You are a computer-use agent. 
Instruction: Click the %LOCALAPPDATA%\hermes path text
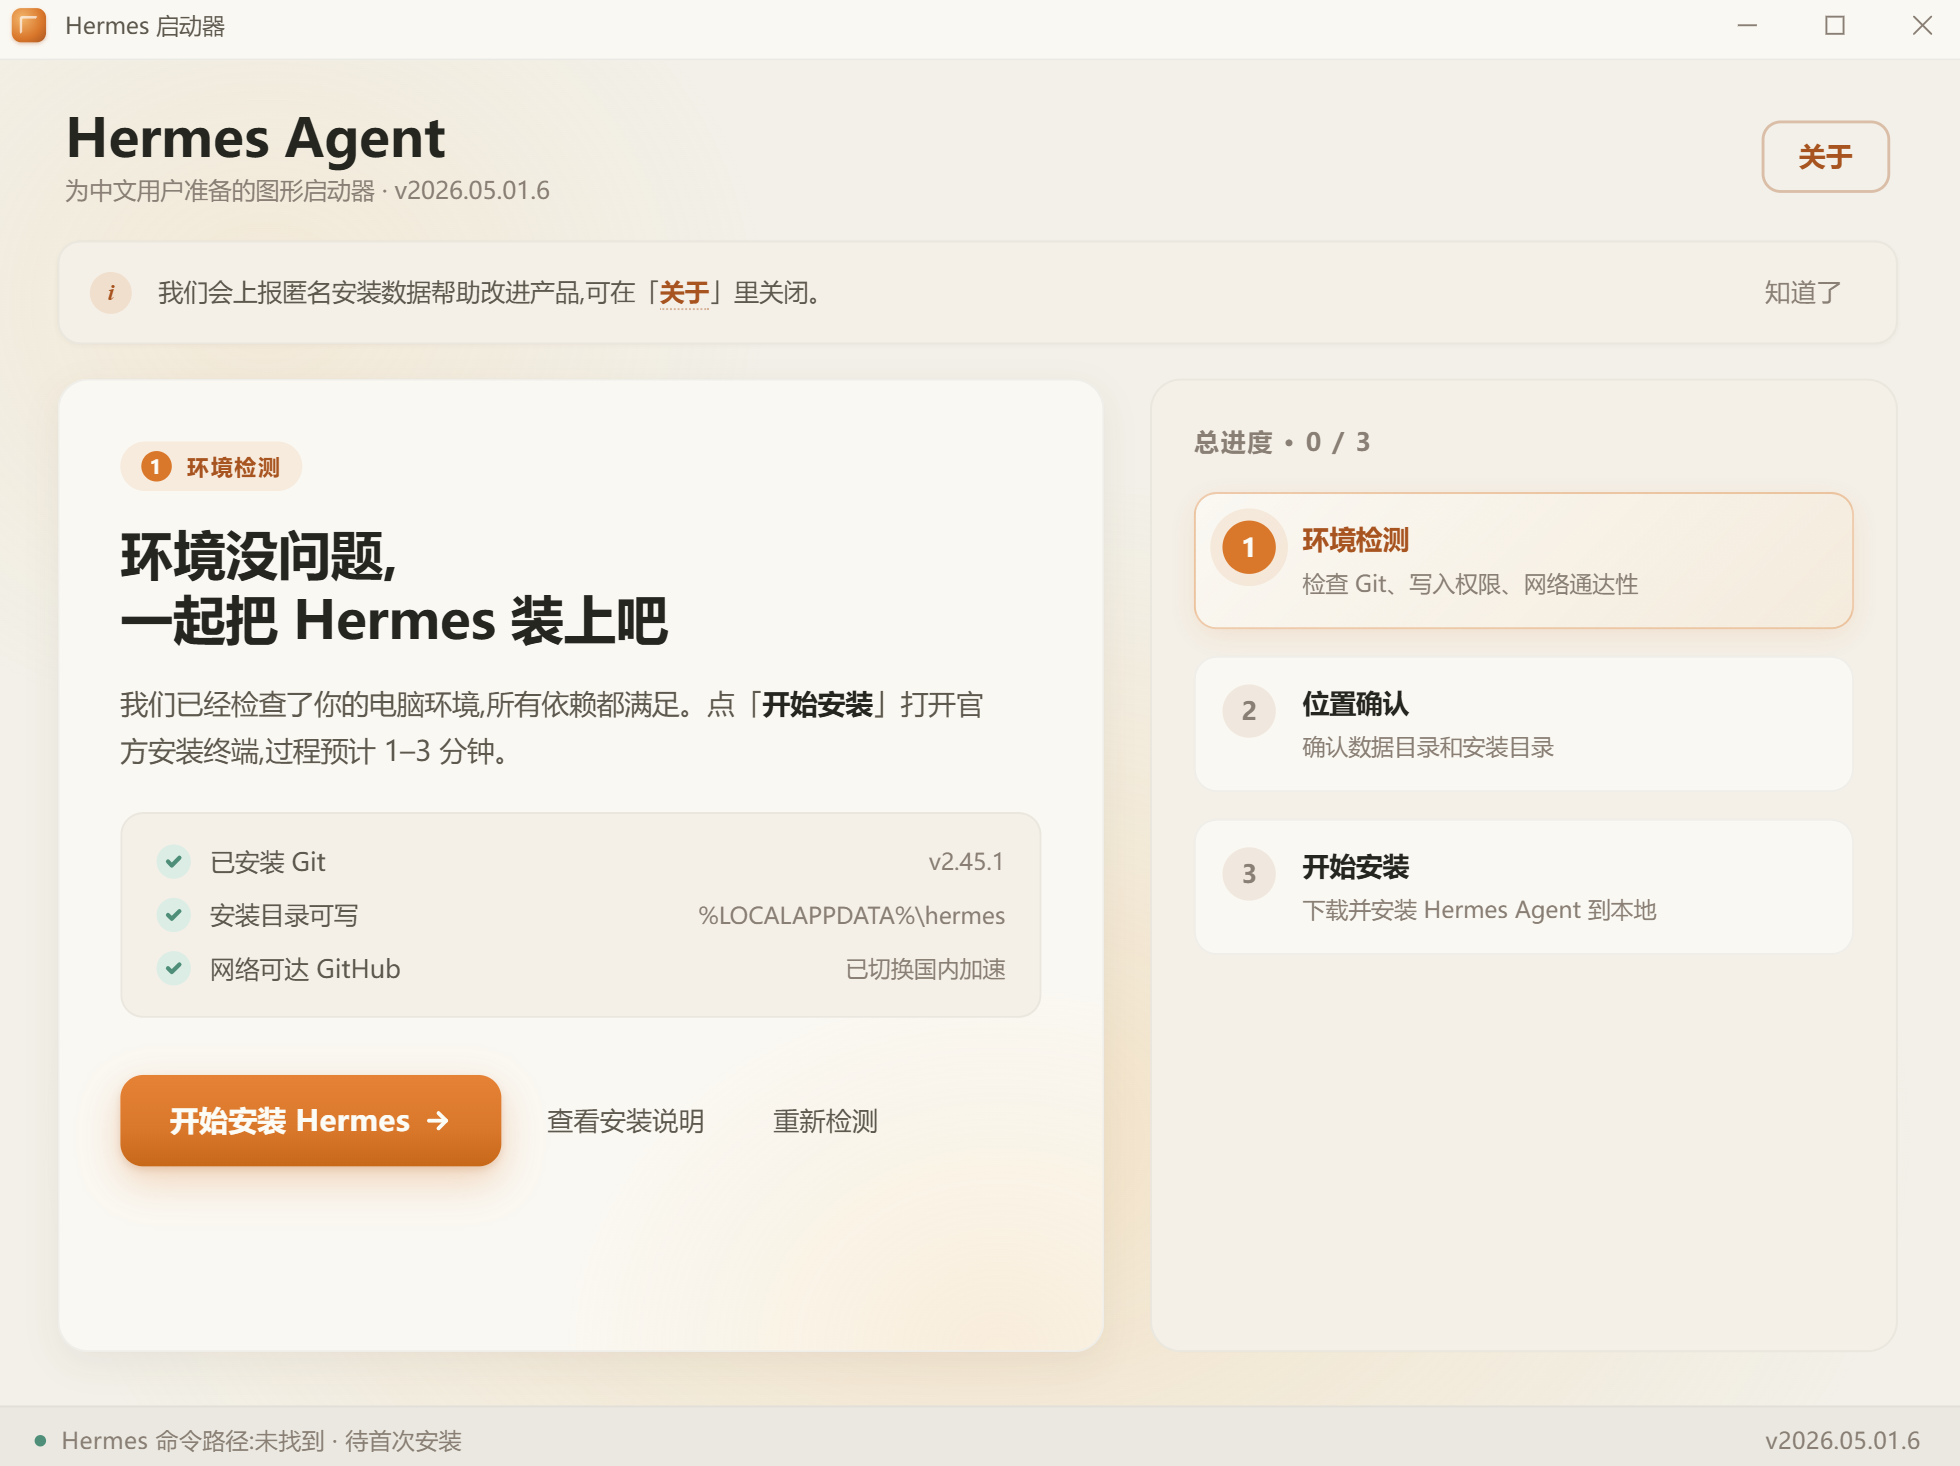pyautogui.click(x=852, y=916)
